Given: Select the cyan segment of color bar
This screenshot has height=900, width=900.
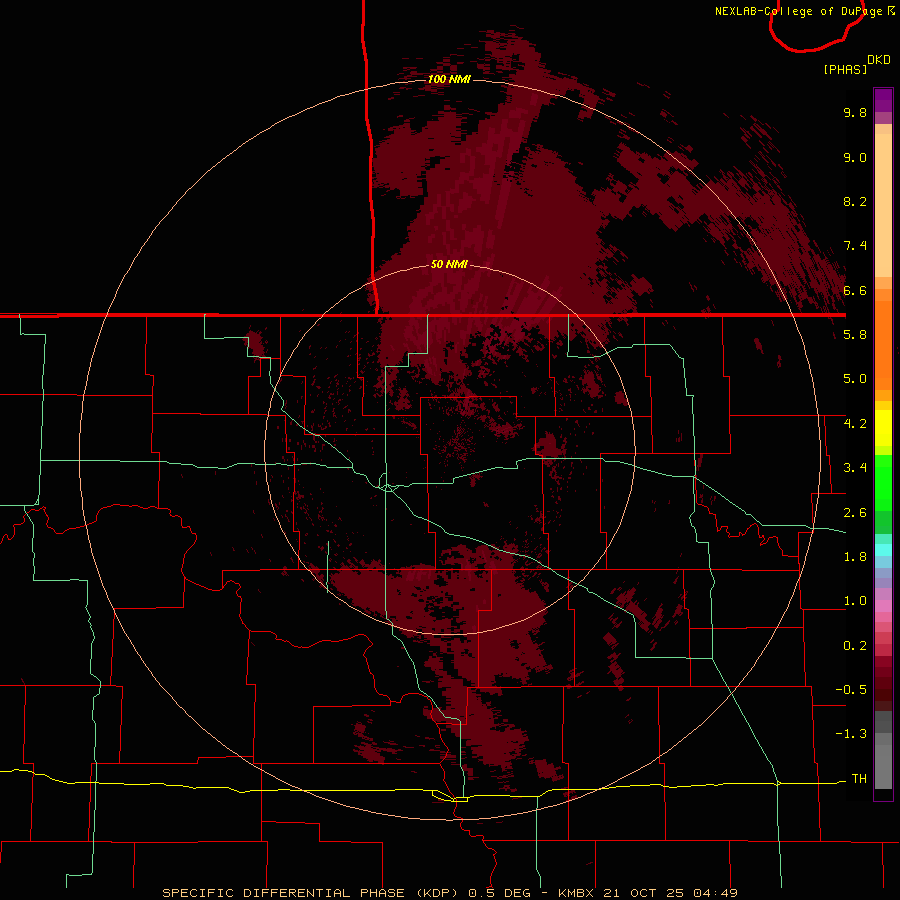Looking at the screenshot, I should pos(883,550).
